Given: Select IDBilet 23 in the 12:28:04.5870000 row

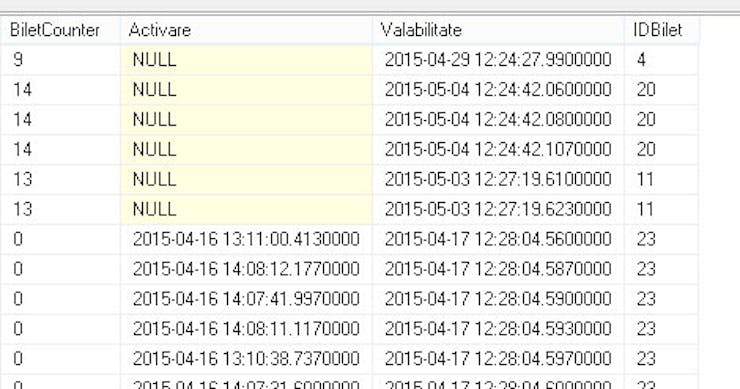Looking at the screenshot, I should click(662, 269).
